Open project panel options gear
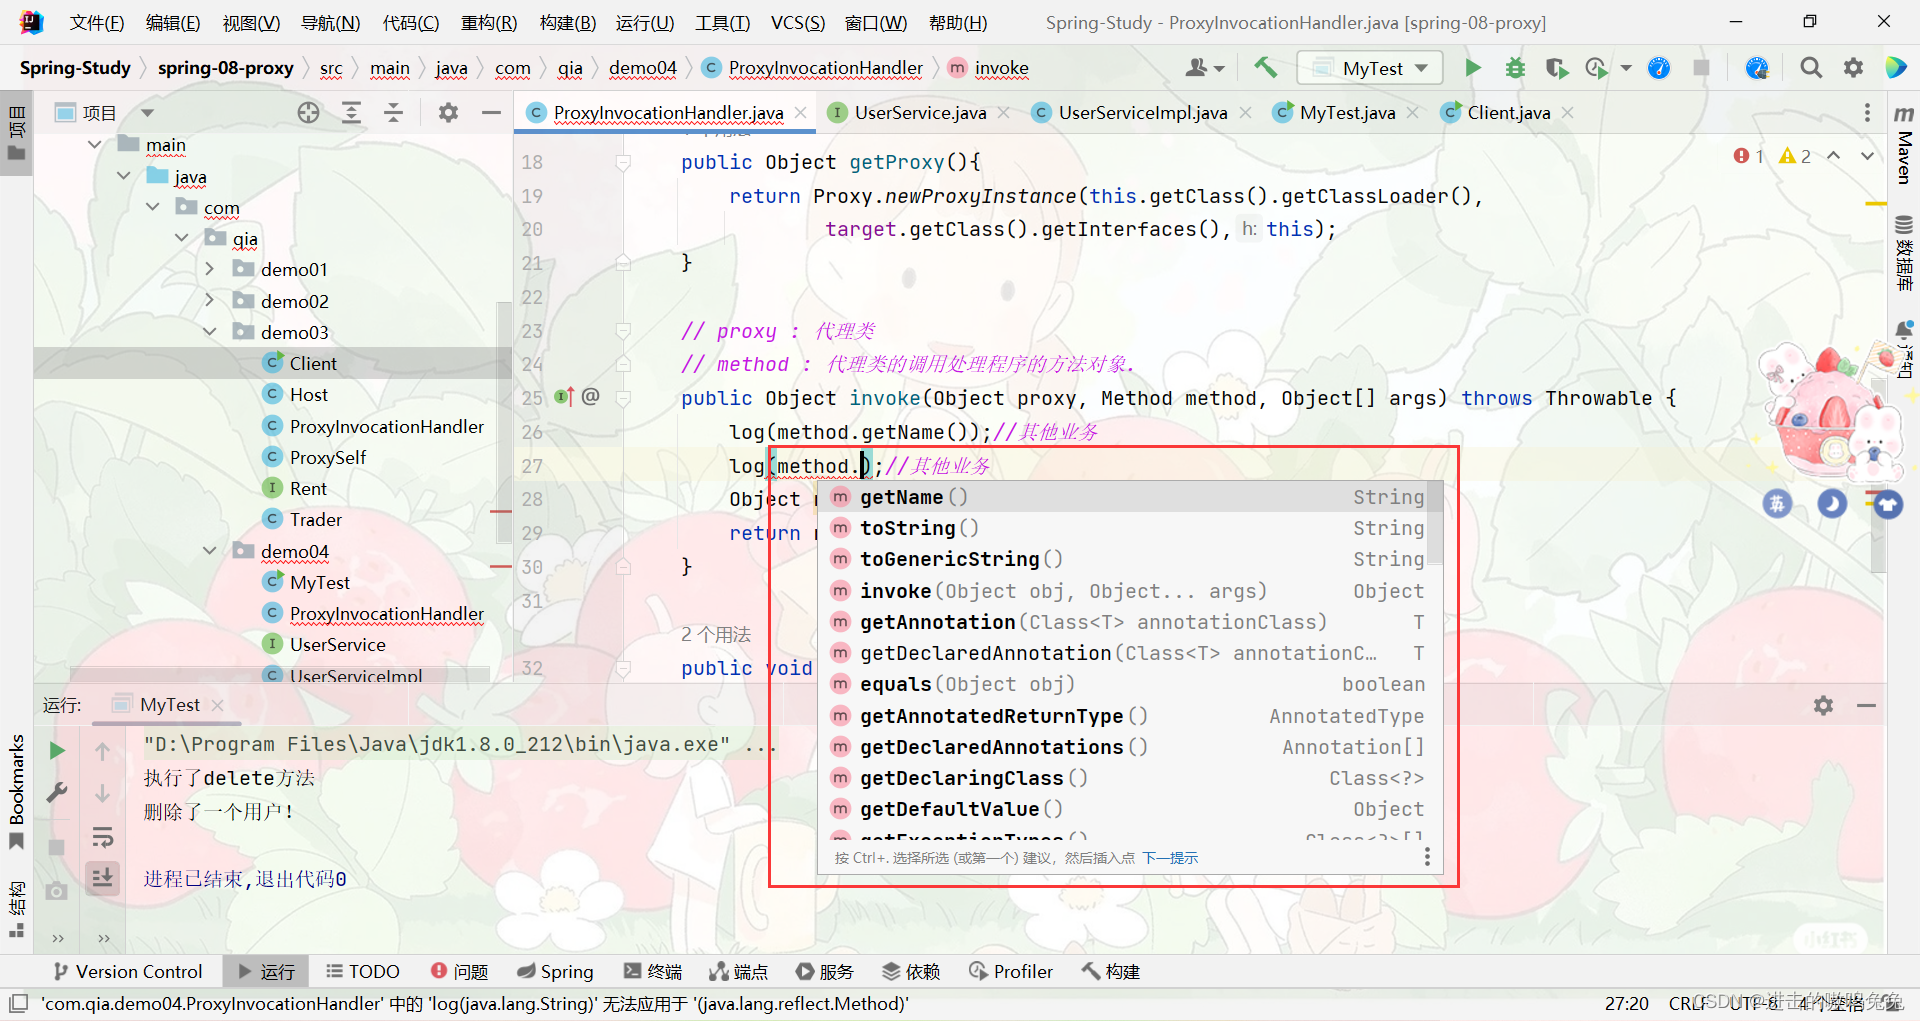This screenshot has width=1920, height=1021. pos(448,112)
